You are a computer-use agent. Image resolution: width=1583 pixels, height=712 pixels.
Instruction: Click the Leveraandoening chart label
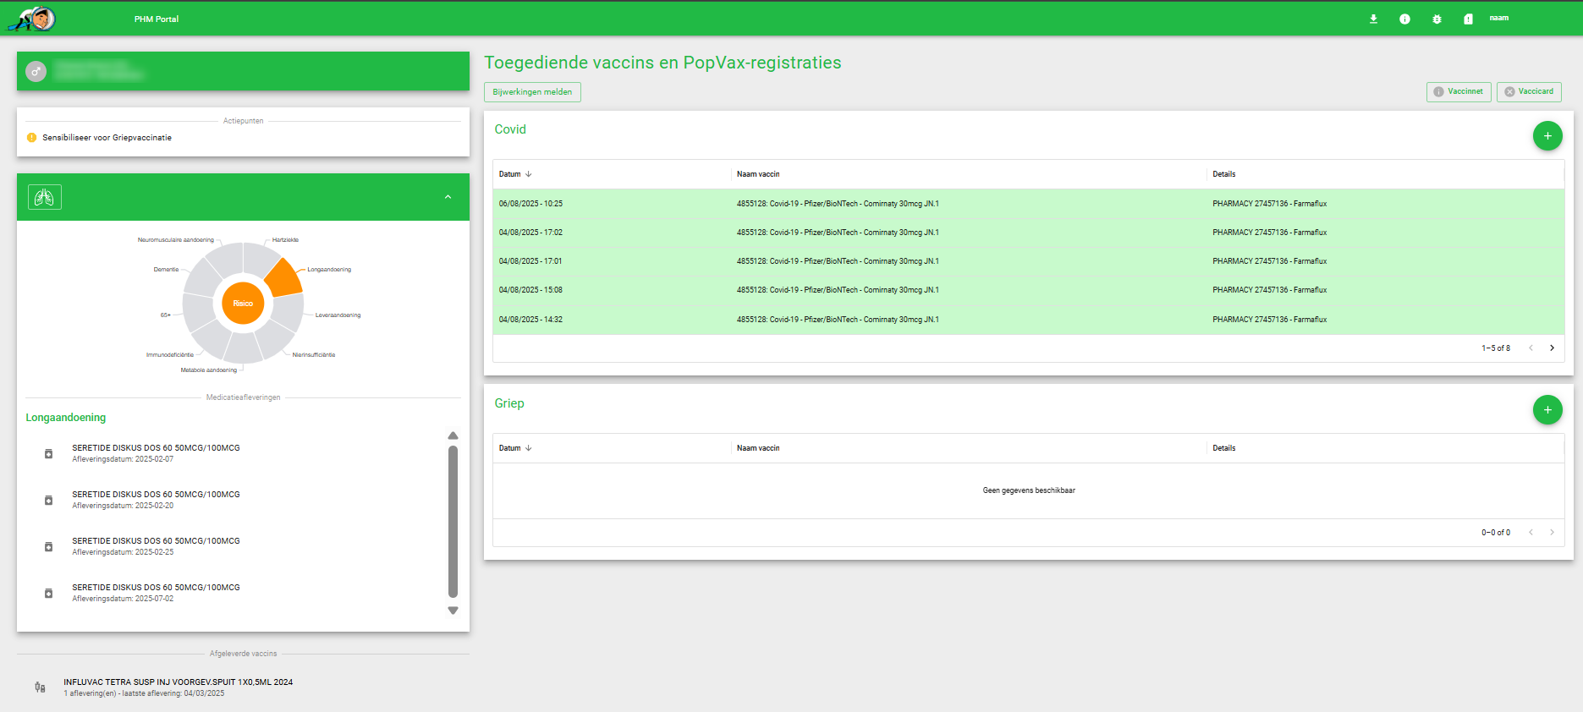click(338, 315)
